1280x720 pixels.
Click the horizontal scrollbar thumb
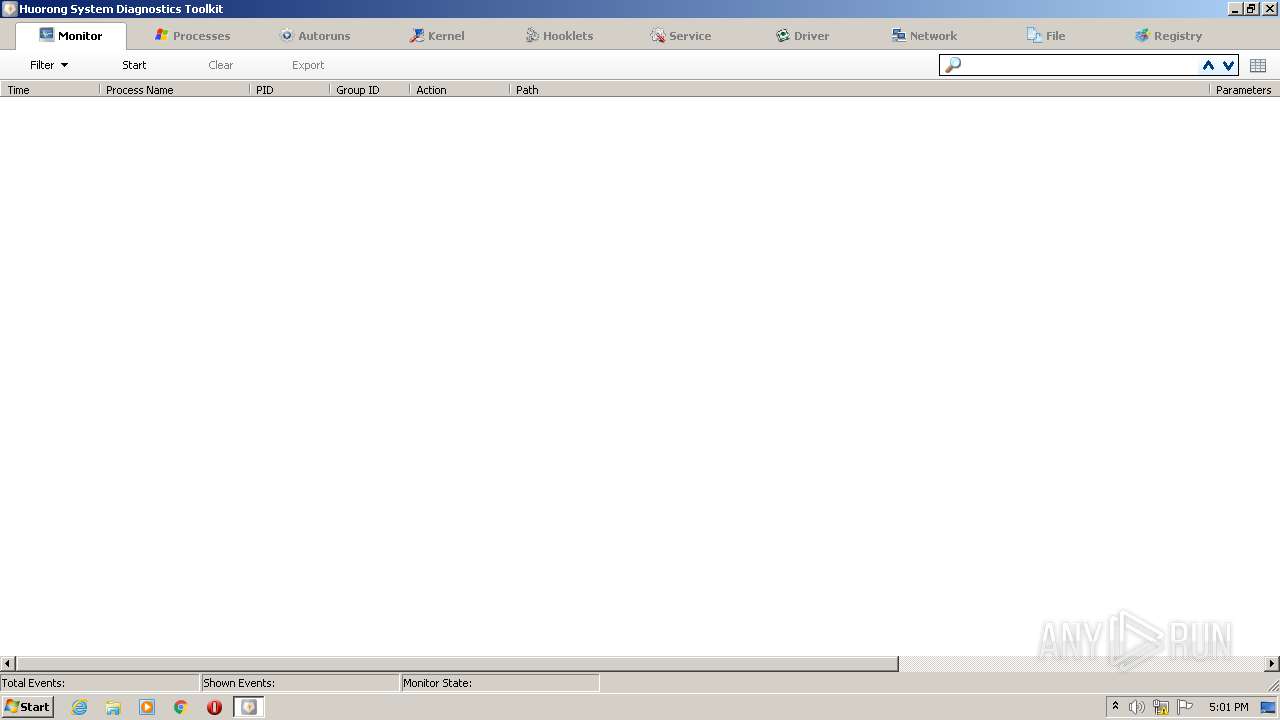(457, 663)
